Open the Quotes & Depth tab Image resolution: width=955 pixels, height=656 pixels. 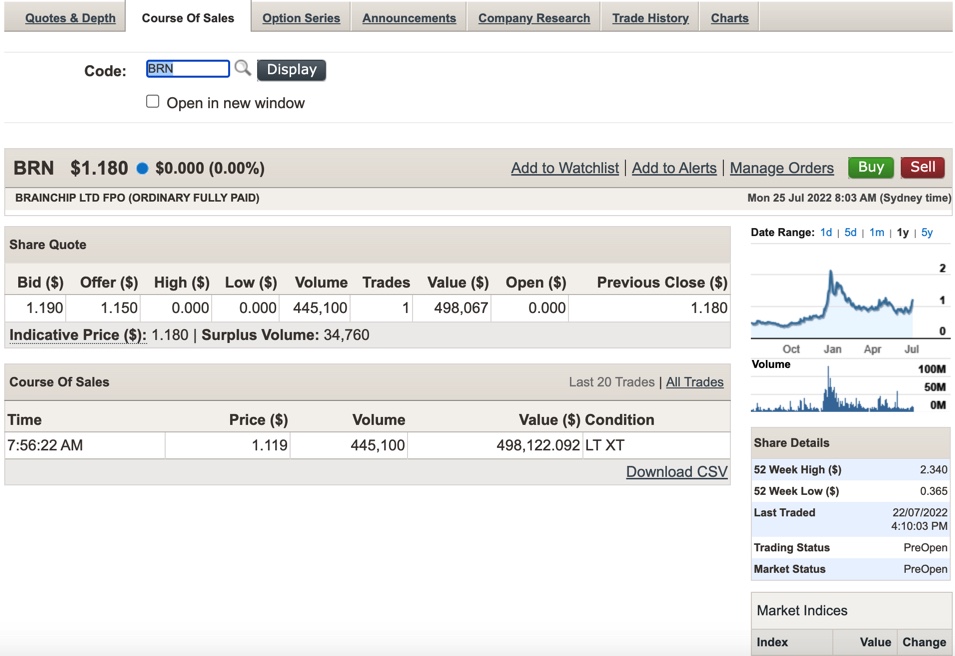(x=70, y=18)
